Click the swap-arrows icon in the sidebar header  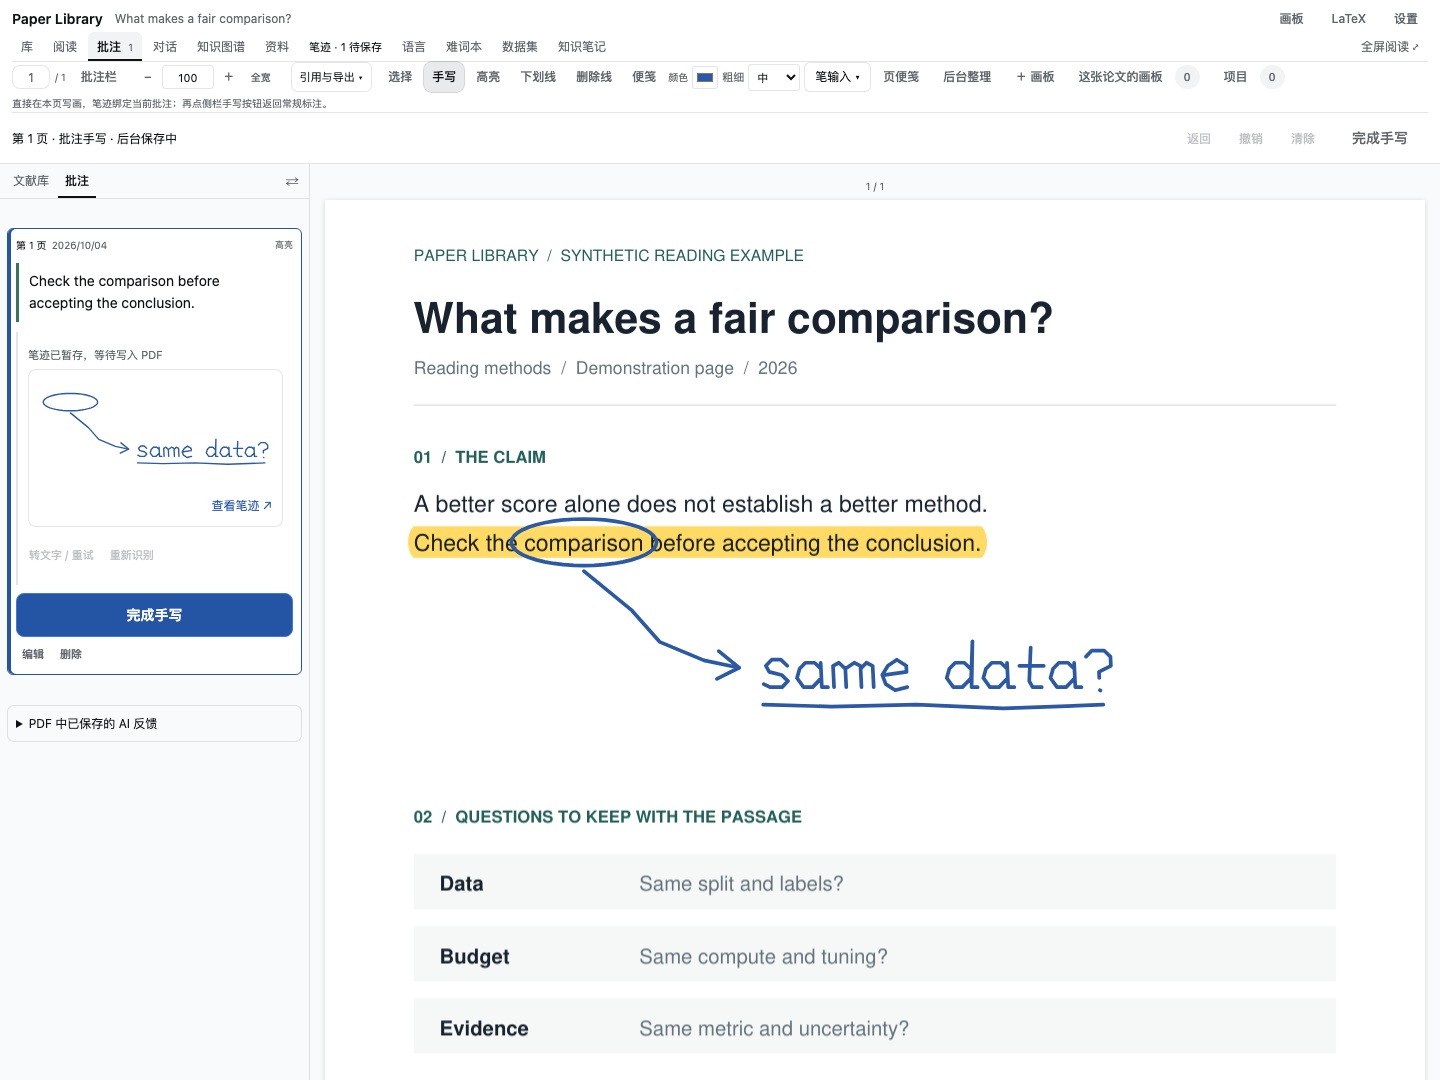click(292, 181)
